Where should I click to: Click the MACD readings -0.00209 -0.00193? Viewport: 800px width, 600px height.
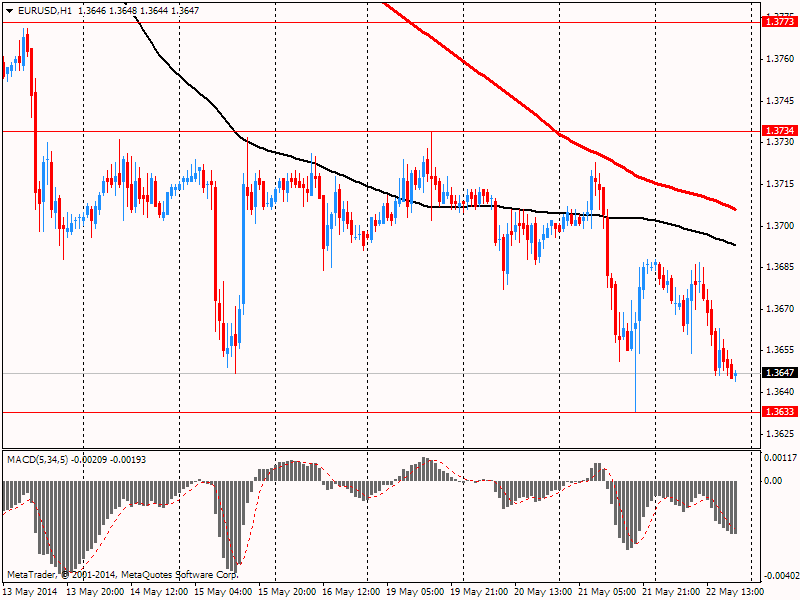(109, 460)
